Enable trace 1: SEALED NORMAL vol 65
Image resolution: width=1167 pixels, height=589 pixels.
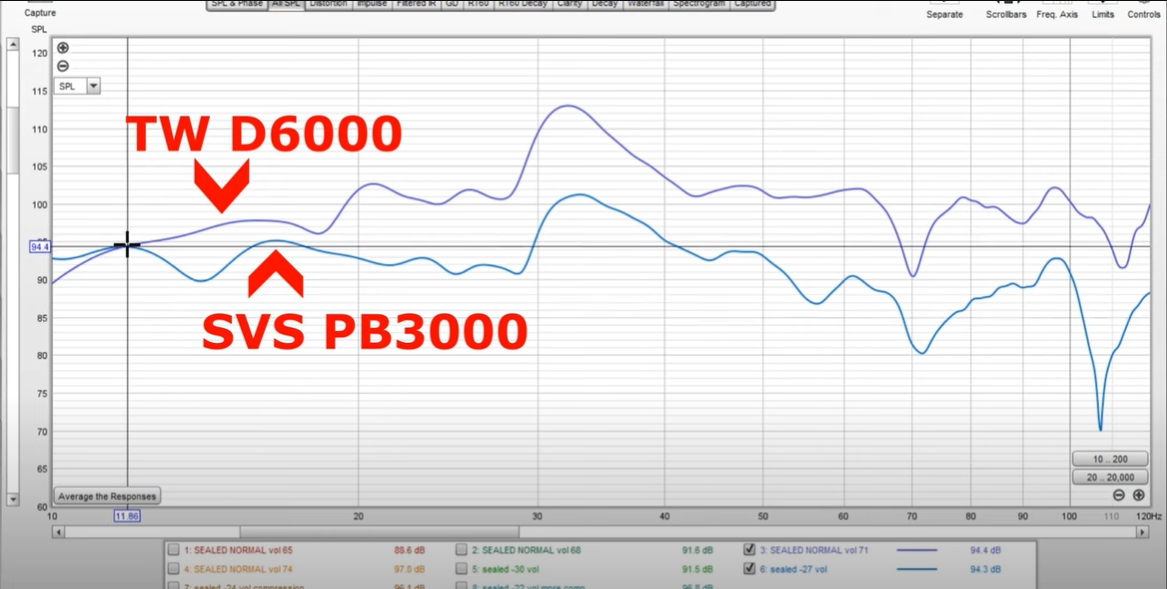[x=173, y=550]
